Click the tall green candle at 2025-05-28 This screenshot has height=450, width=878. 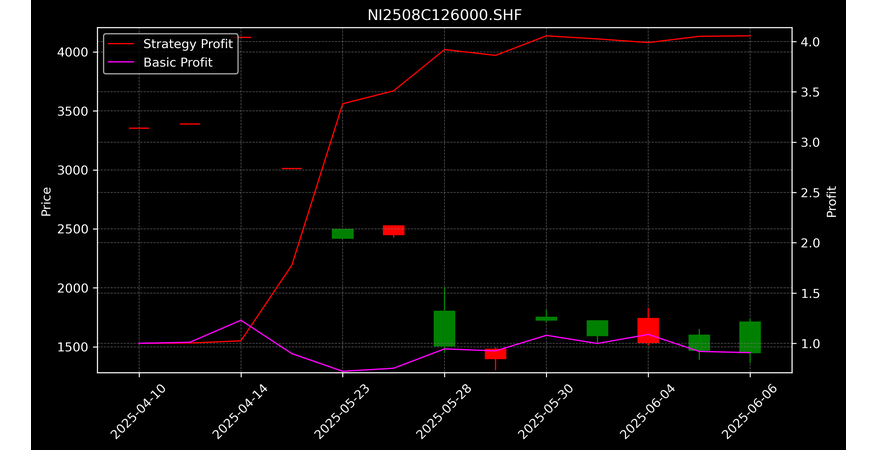click(x=445, y=329)
